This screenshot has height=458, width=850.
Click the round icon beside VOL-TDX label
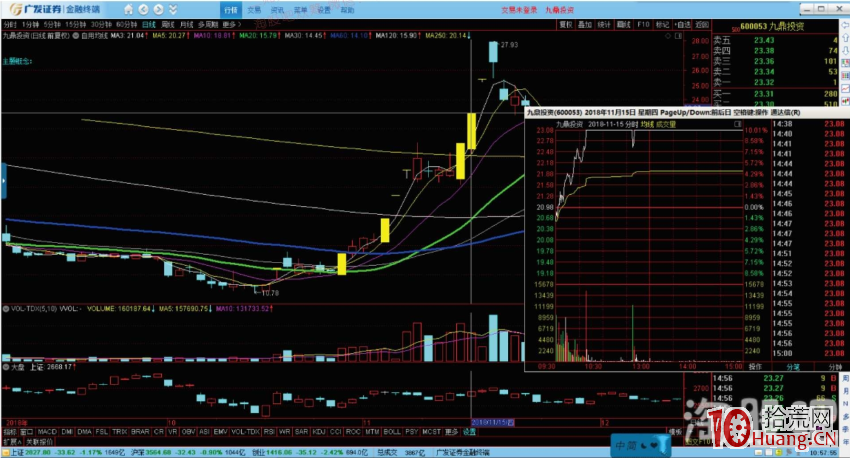point(5,308)
